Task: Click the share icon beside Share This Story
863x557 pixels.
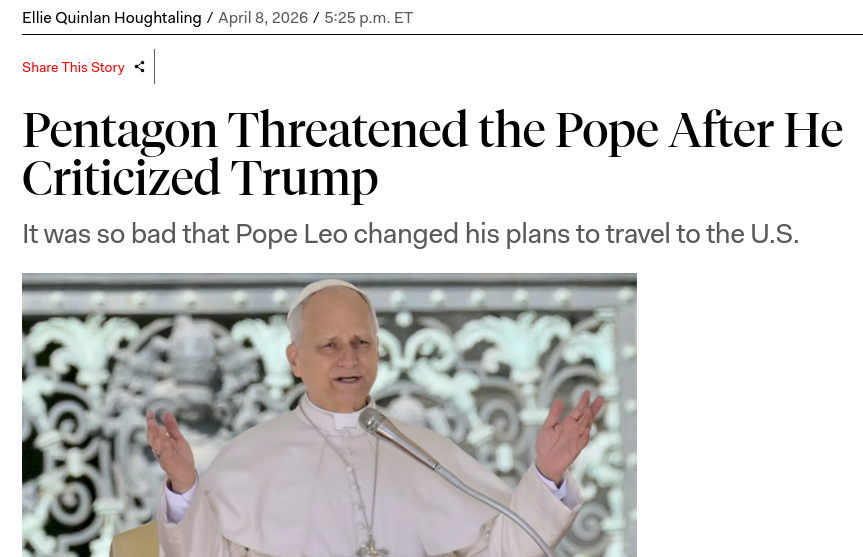Action: 140,67
